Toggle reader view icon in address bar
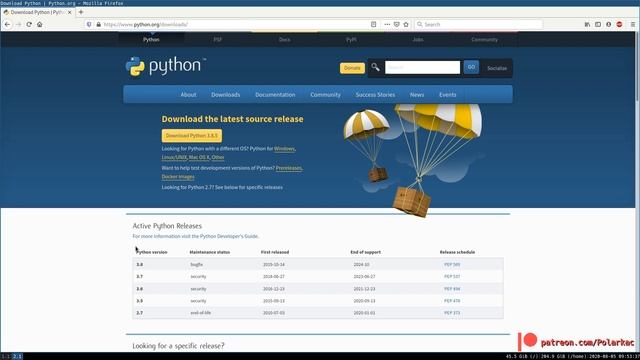Viewport: 640px width, 360px height. (x=373, y=24)
